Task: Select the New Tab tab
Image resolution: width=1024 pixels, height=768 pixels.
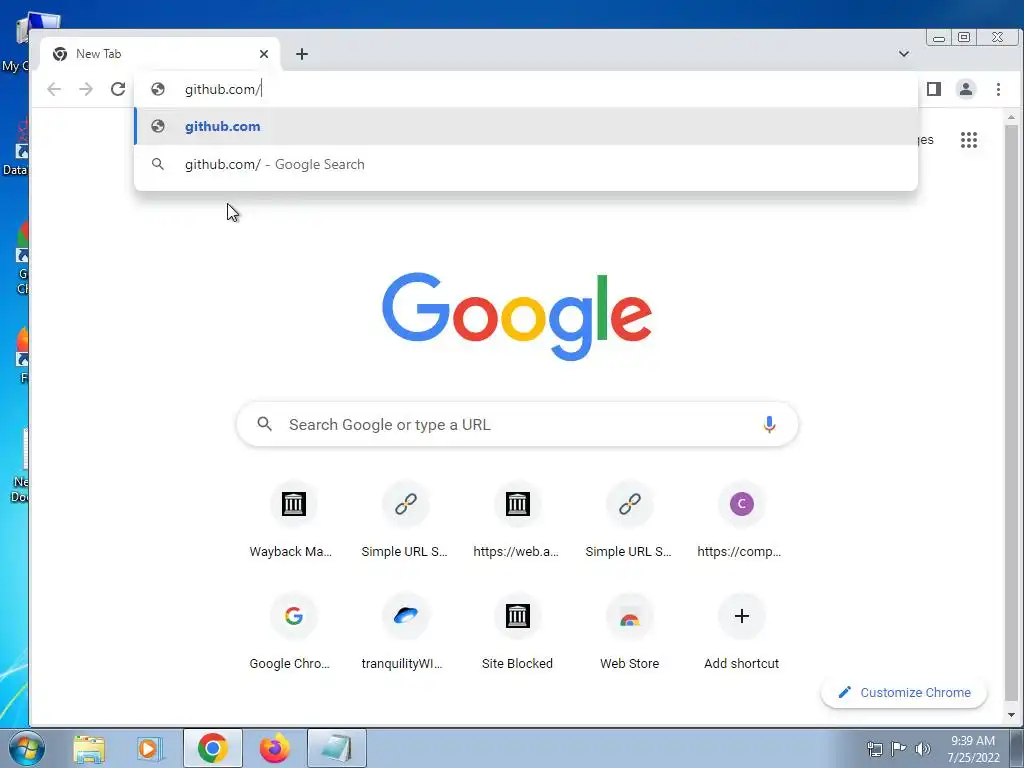Action: [x=160, y=54]
